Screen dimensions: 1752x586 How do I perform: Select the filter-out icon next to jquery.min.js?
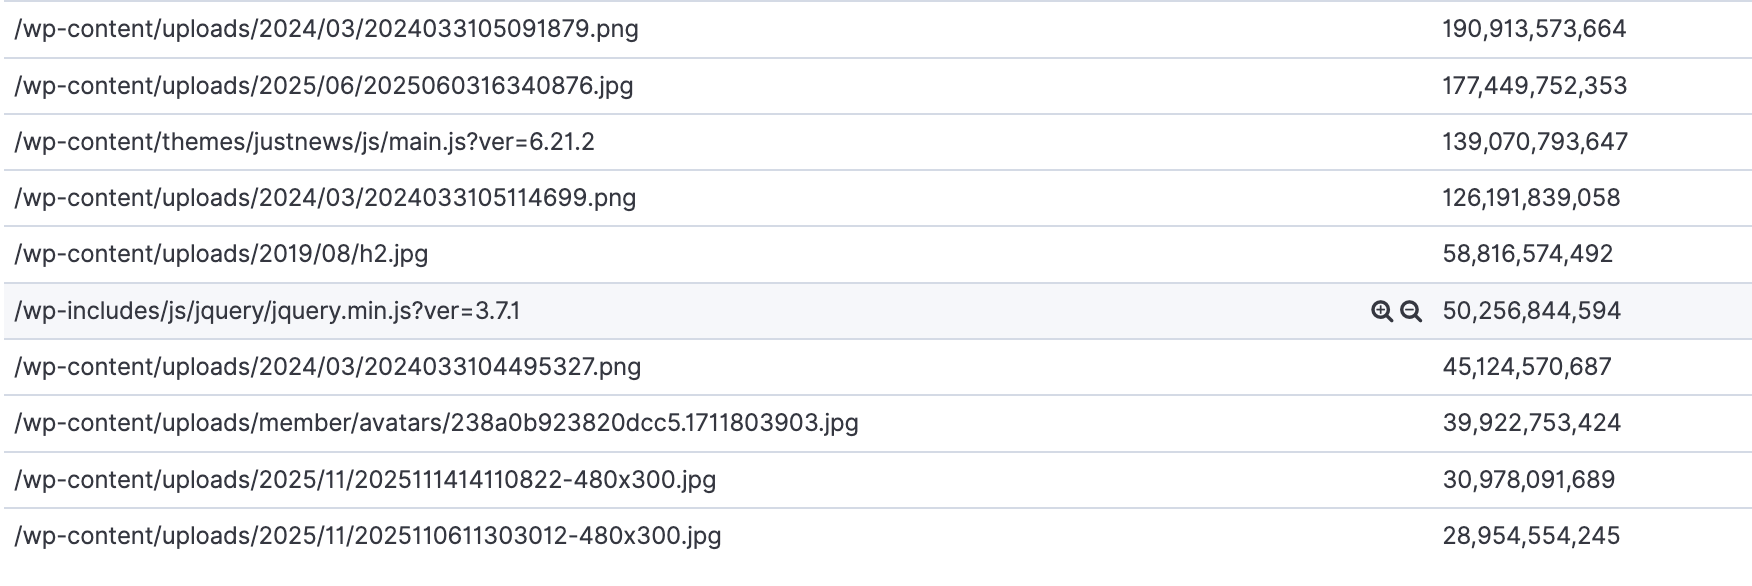pyautogui.click(x=1410, y=311)
